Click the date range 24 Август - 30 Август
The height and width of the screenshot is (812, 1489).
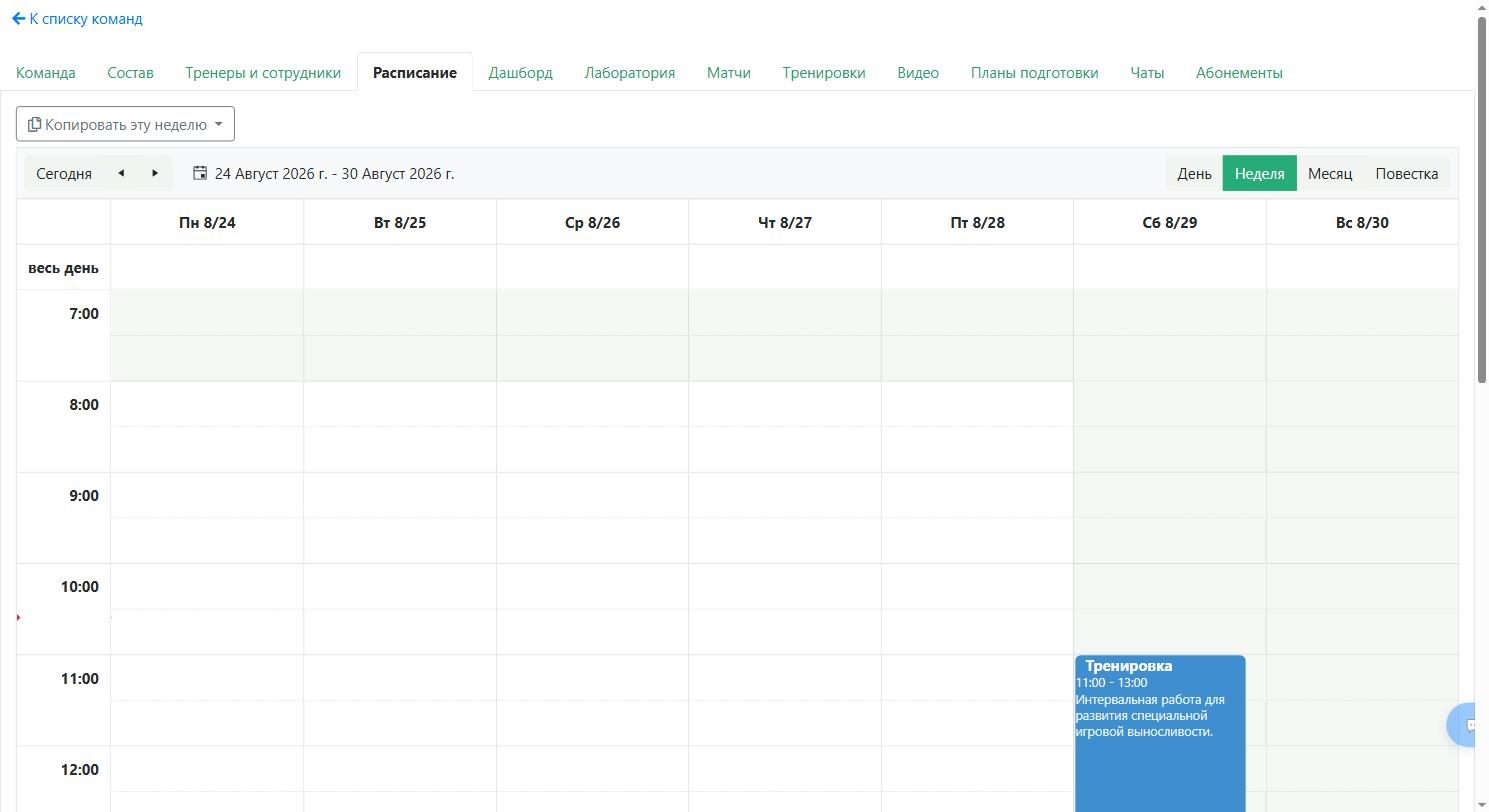[334, 173]
